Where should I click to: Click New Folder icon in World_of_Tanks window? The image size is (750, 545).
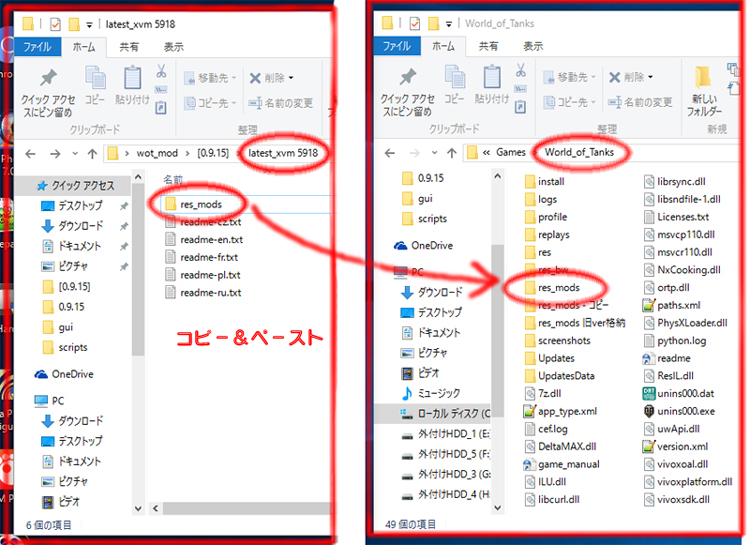(x=704, y=91)
